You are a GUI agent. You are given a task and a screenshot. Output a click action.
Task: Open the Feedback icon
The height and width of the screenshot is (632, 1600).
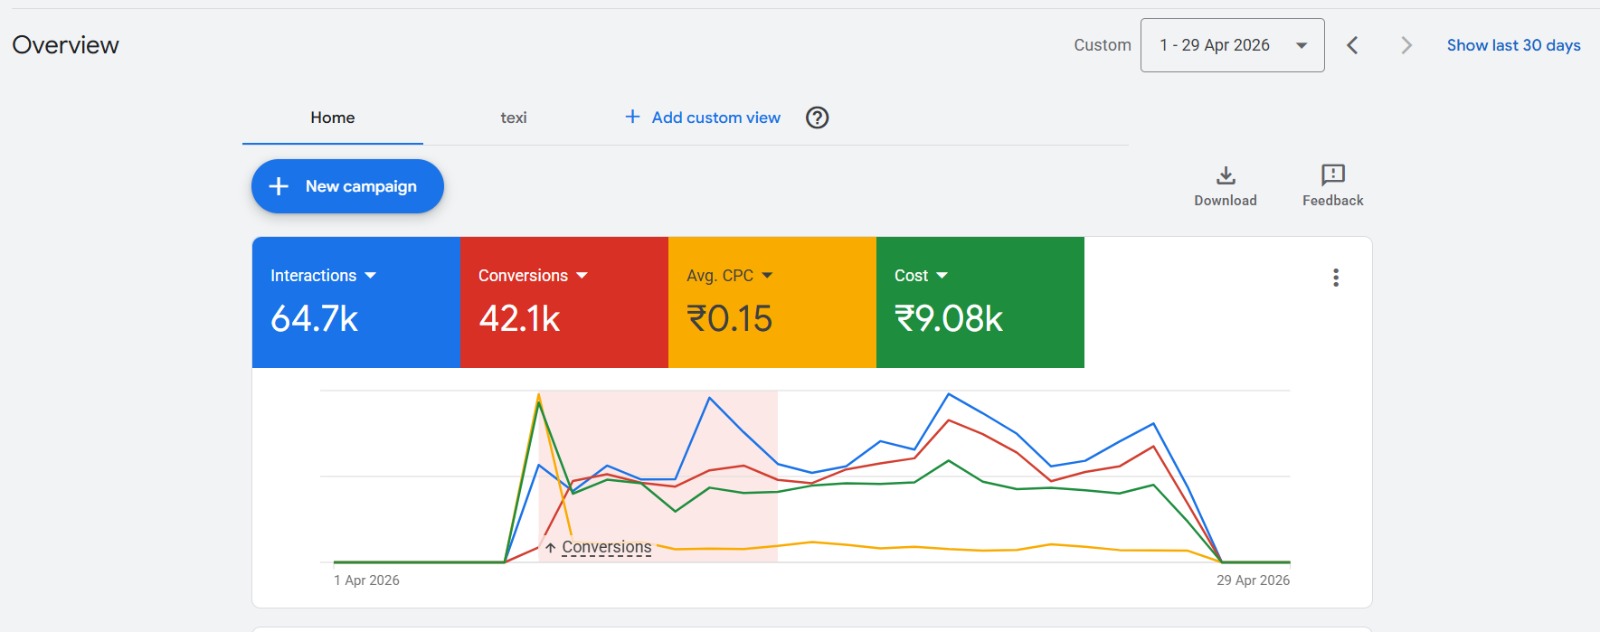(1333, 176)
